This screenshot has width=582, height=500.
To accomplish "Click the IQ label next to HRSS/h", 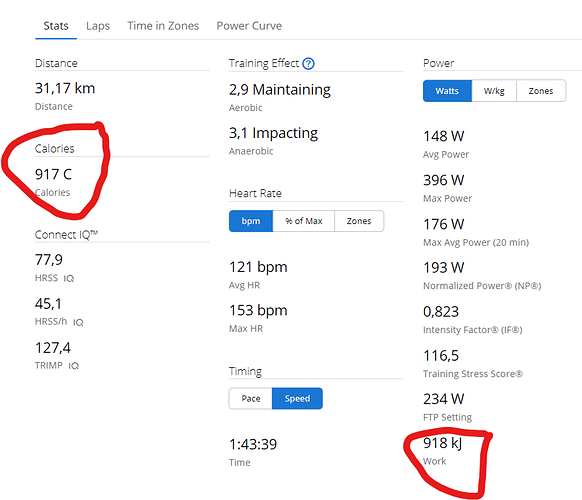I will tap(78, 322).
